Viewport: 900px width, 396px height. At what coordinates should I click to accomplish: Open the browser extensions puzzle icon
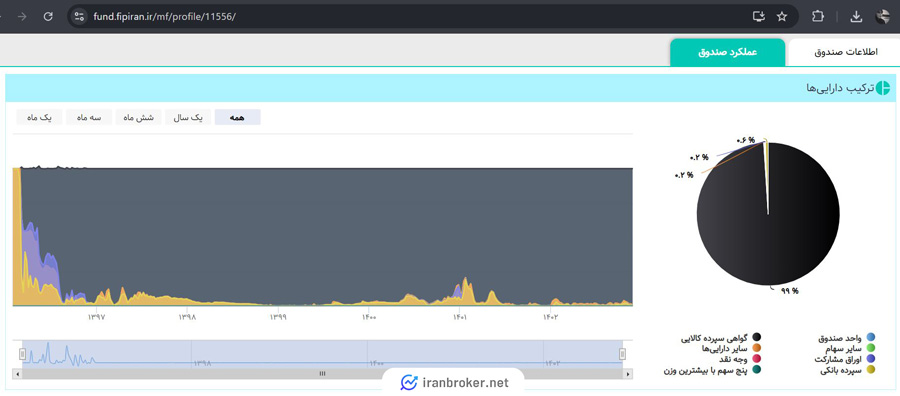click(817, 17)
